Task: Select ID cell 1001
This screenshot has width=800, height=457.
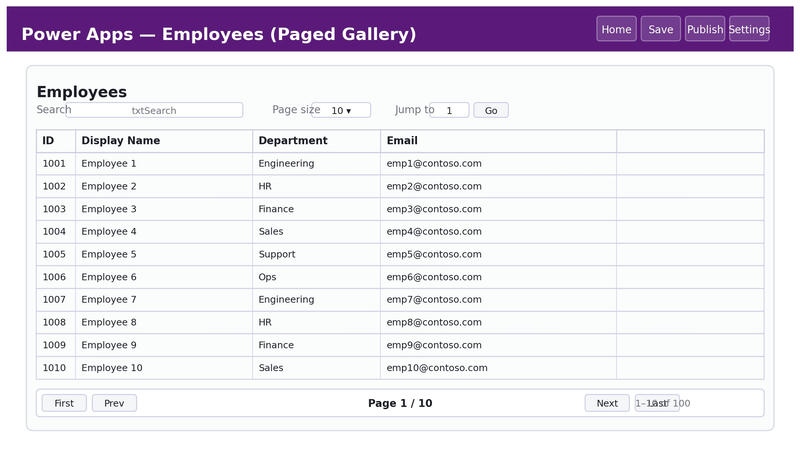Action: click(56, 164)
